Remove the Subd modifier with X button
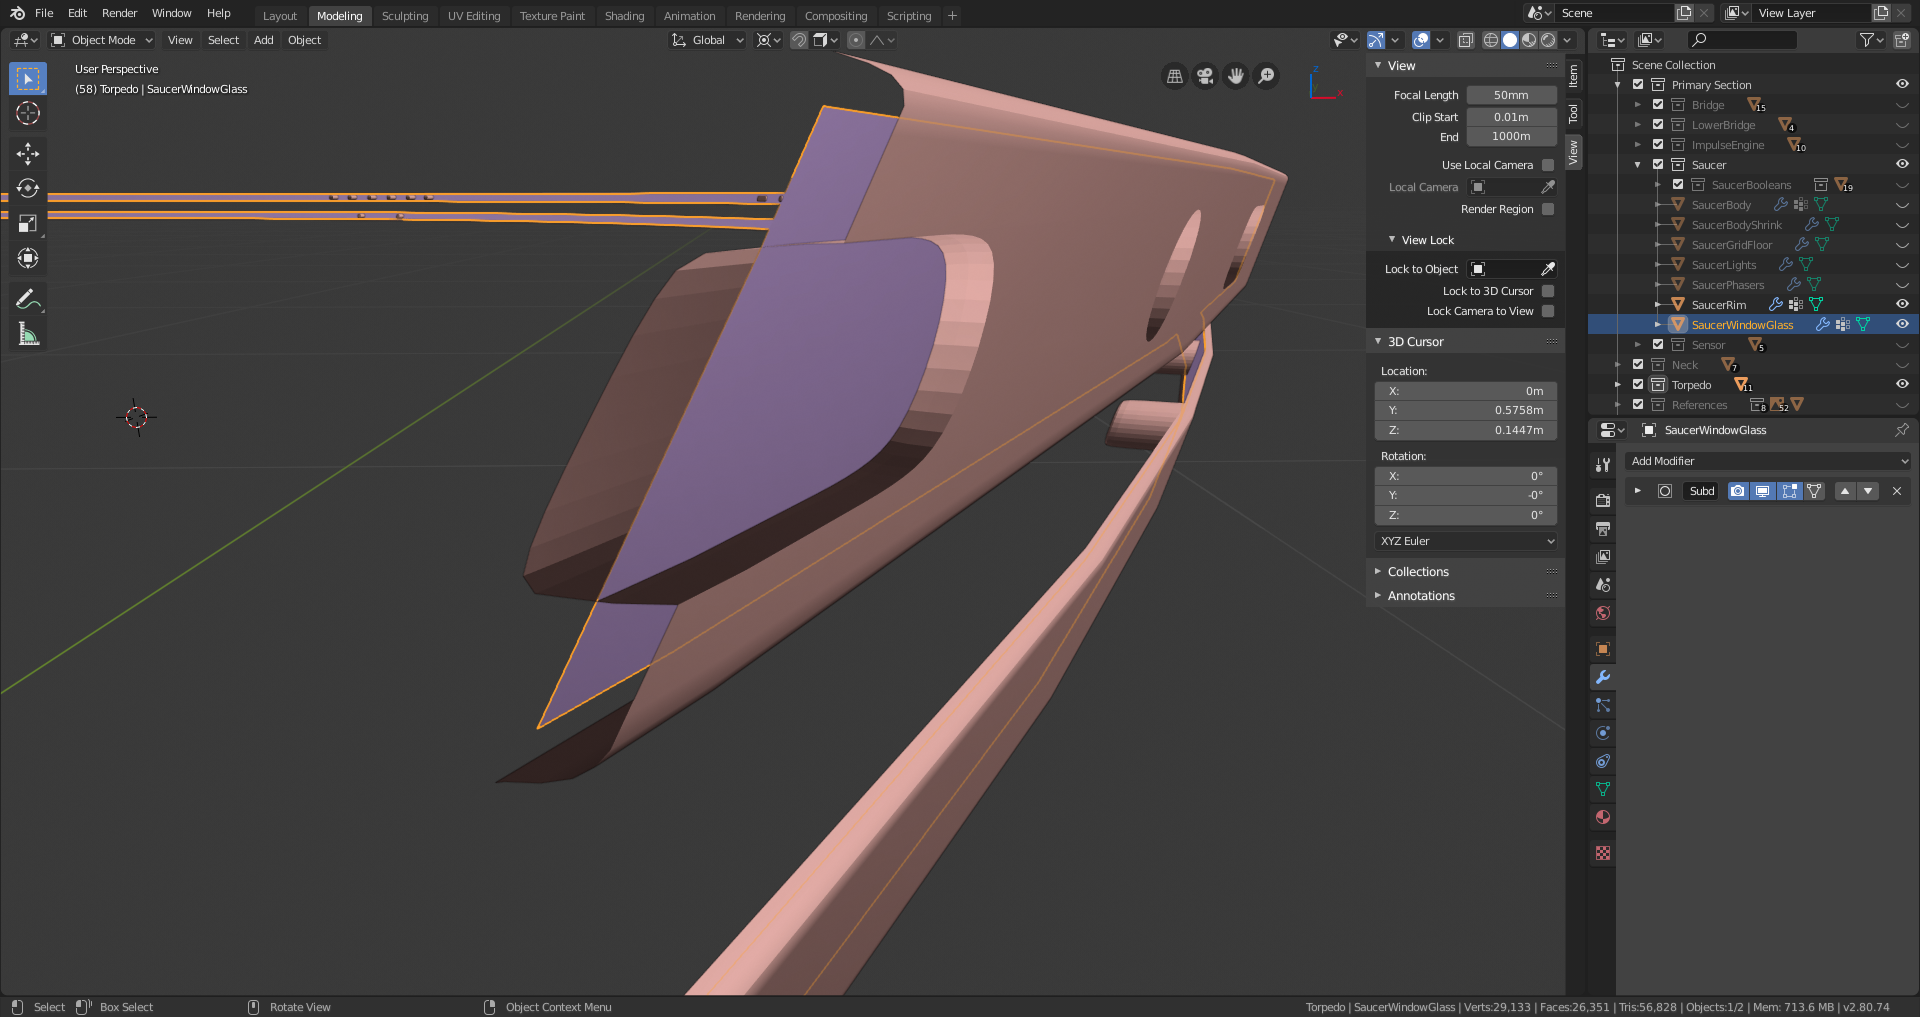 1897,491
